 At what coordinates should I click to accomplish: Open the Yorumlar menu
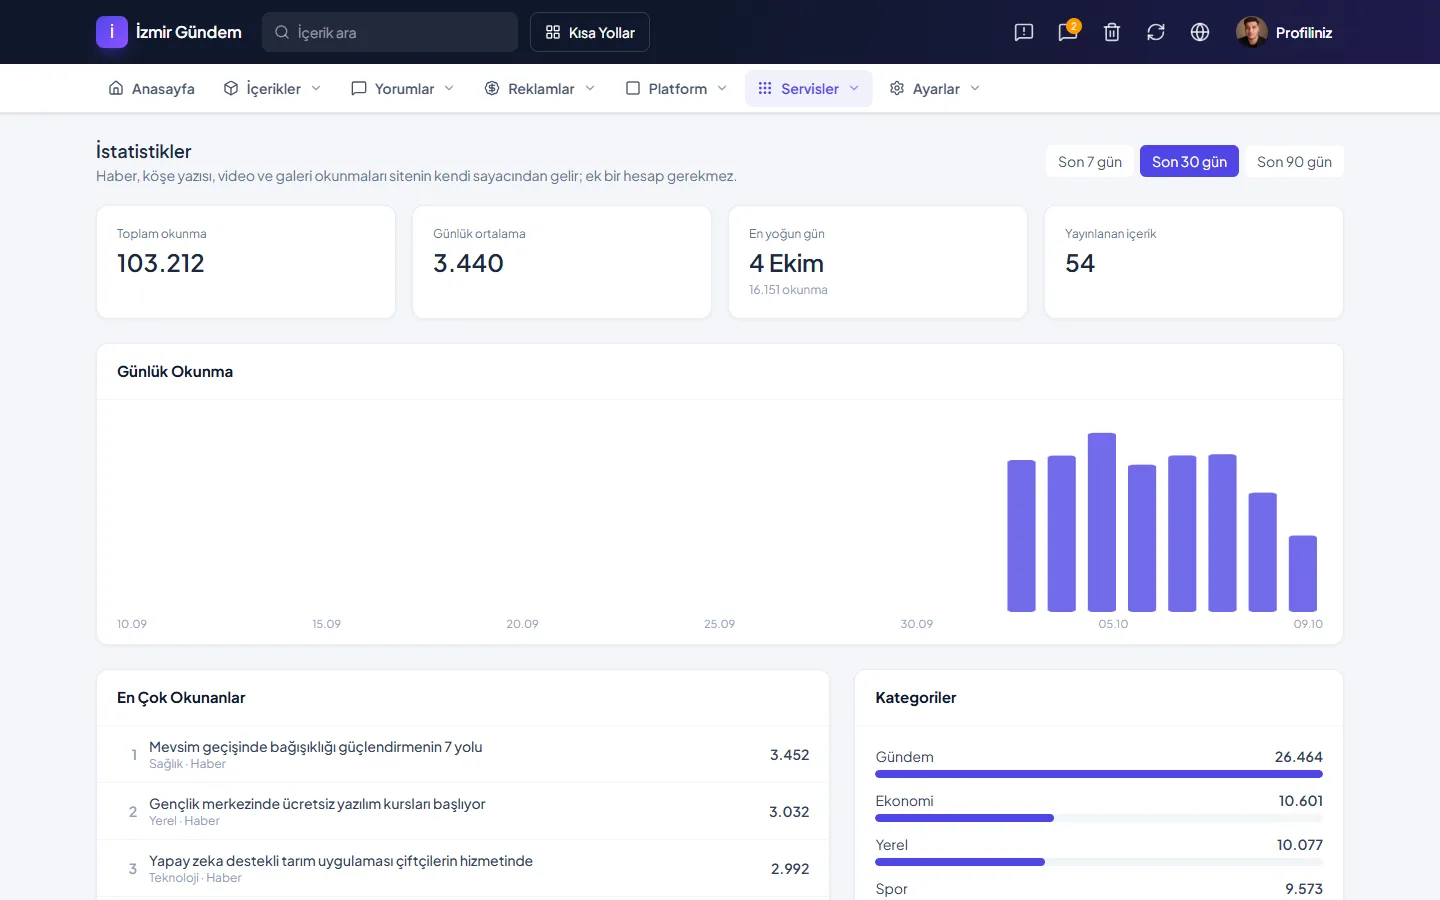tap(403, 88)
